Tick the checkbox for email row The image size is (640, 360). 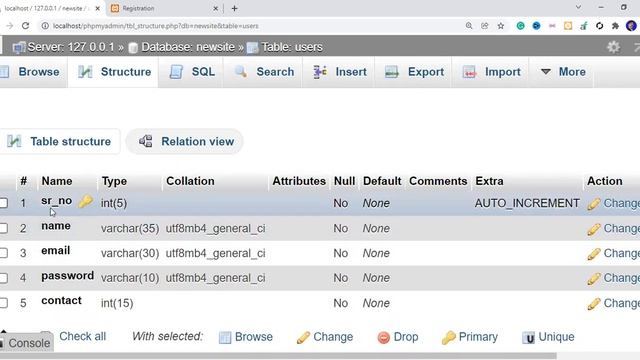click(x=4, y=253)
